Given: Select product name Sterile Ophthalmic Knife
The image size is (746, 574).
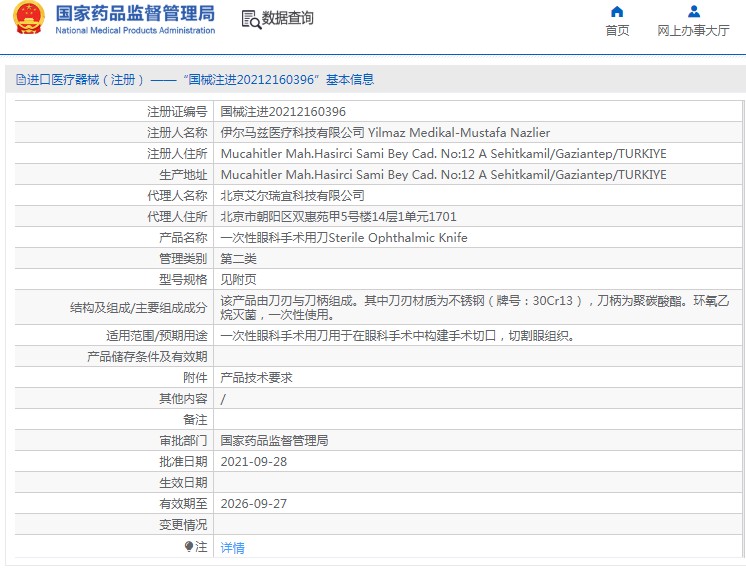Looking at the screenshot, I should coord(398,238).
